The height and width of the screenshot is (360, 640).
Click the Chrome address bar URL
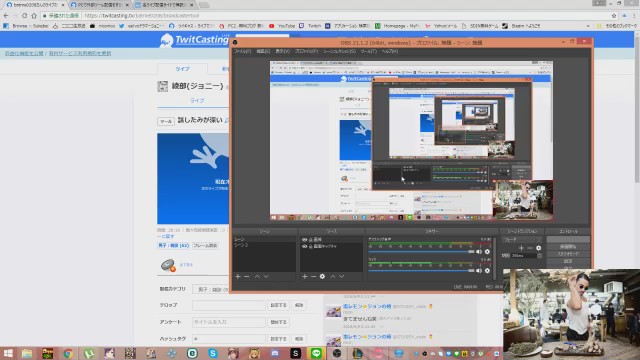pos(142,16)
